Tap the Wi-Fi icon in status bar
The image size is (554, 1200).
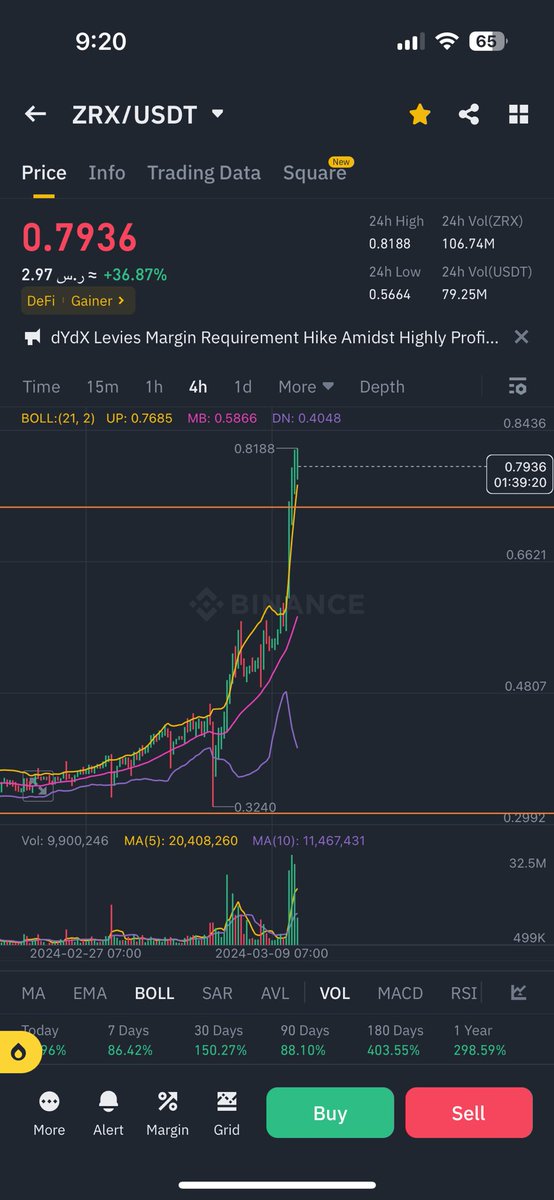pos(448,42)
